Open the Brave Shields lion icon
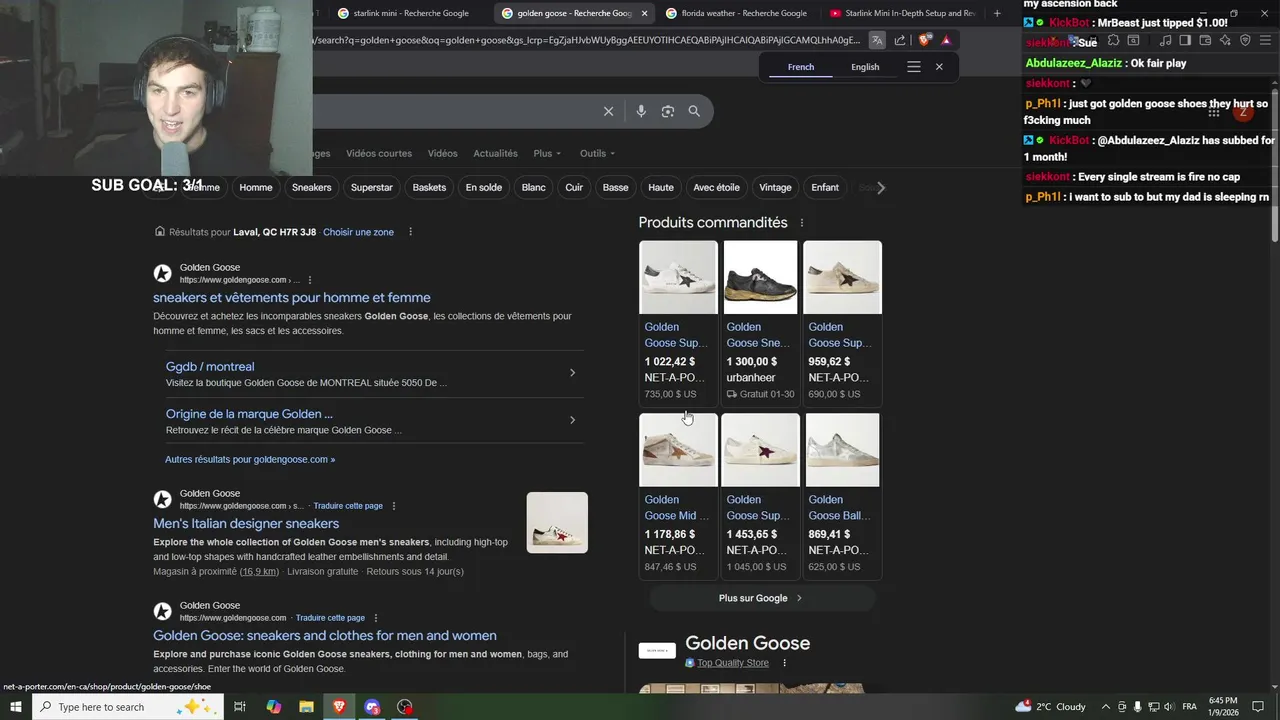This screenshot has height=720, width=1280. pos(924,40)
